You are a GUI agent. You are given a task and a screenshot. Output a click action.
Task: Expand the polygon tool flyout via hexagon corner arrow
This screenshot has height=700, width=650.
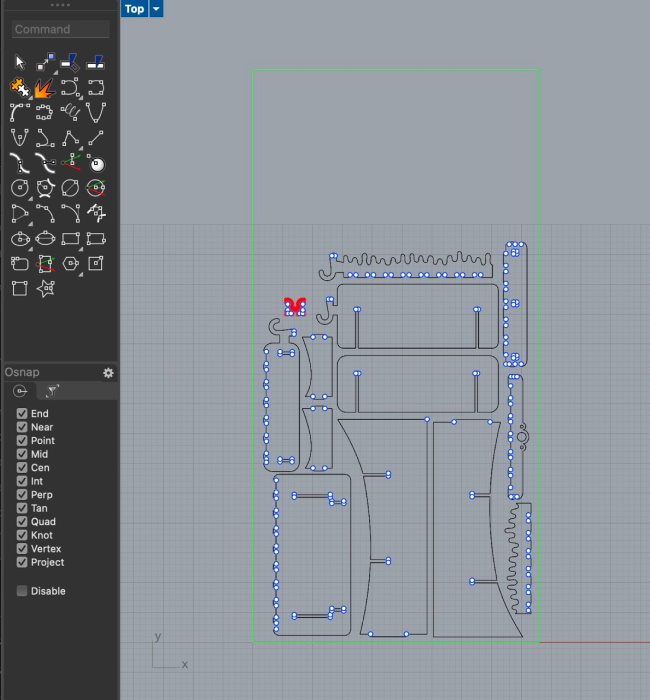79,273
